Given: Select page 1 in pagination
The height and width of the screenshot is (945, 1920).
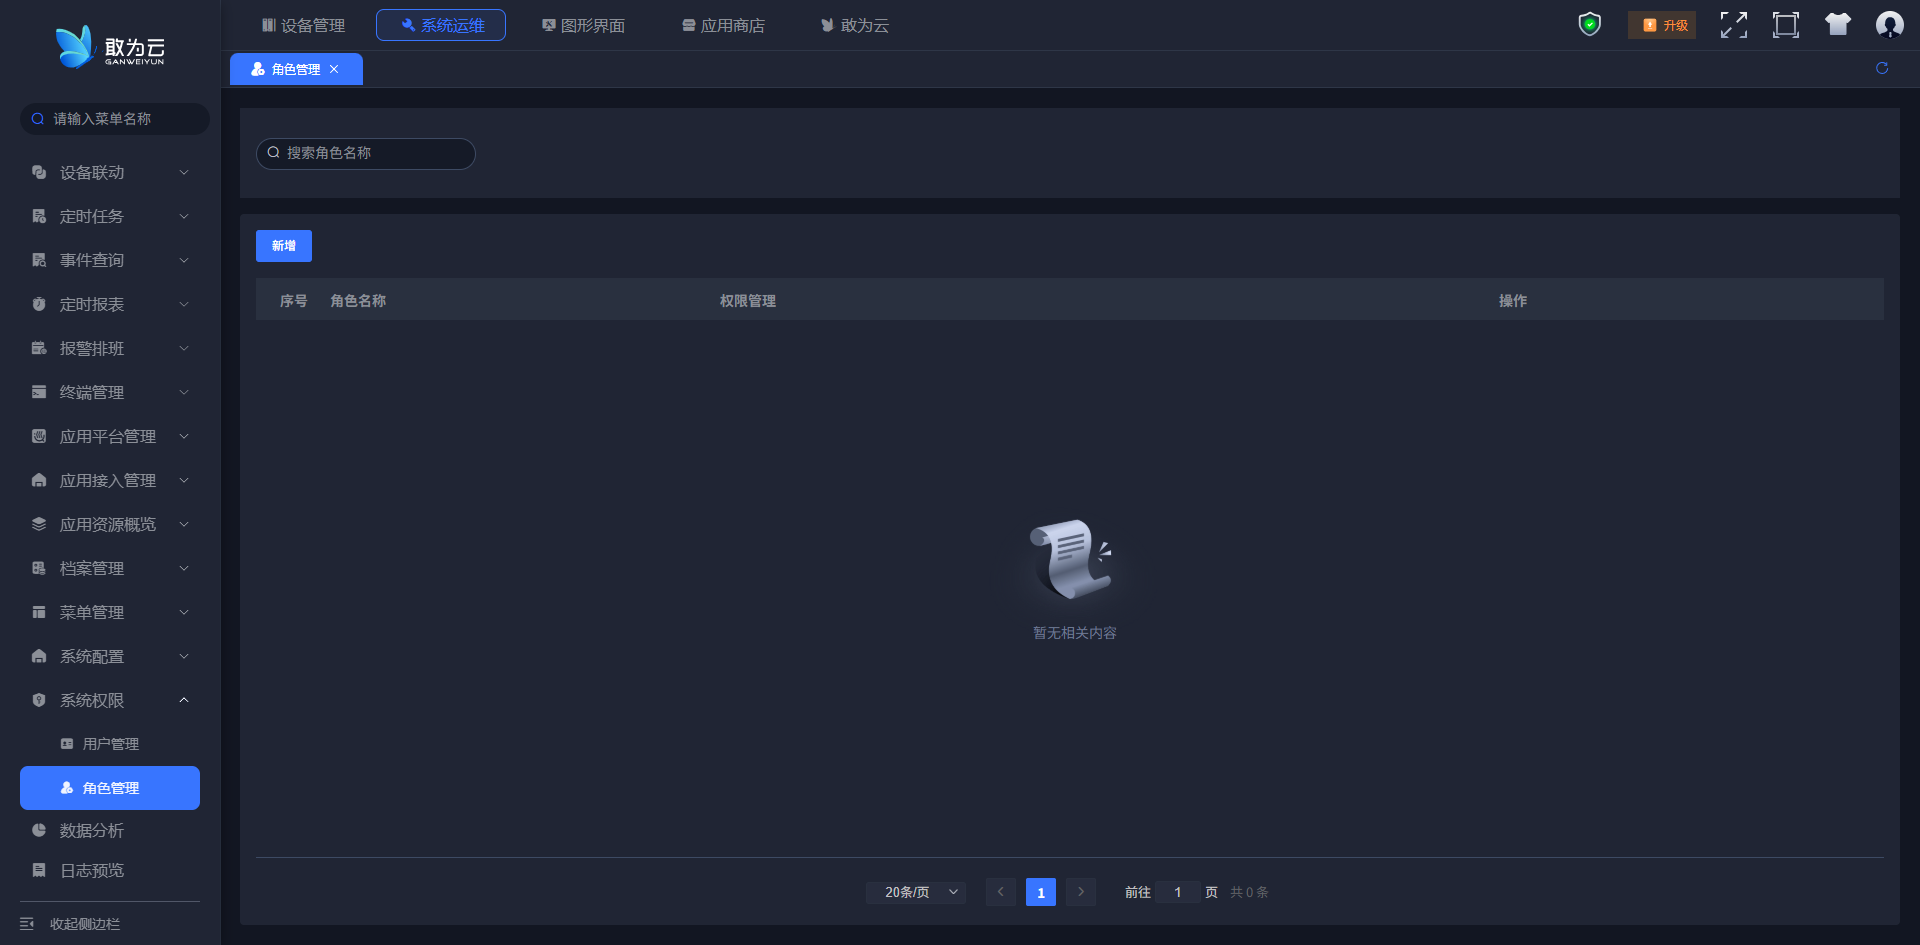Looking at the screenshot, I should pyautogui.click(x=1041, y=892).
